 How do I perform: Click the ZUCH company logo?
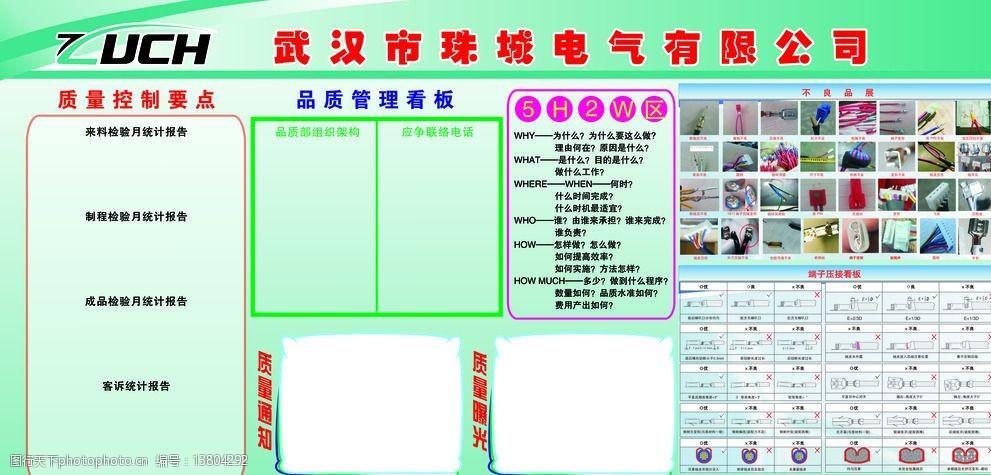133,49
